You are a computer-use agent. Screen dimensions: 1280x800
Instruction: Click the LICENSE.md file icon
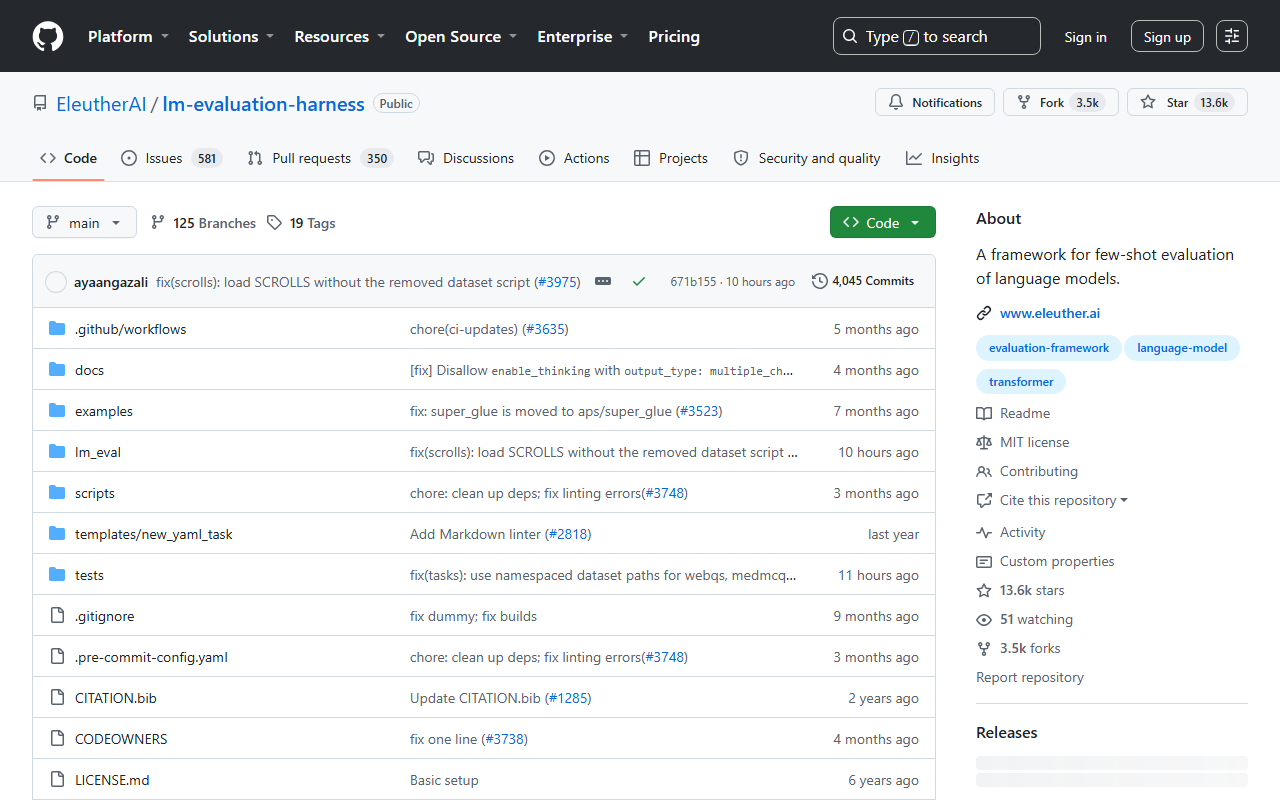pos(57,780)
